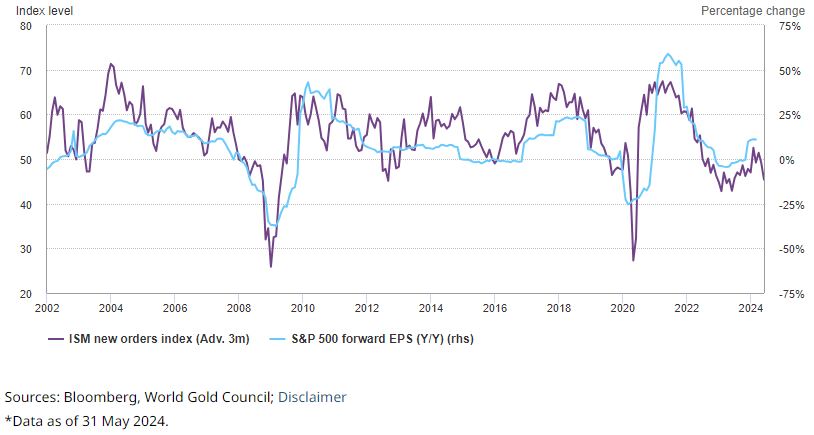Click the 2010 x-axis year label

pos(303,307)
